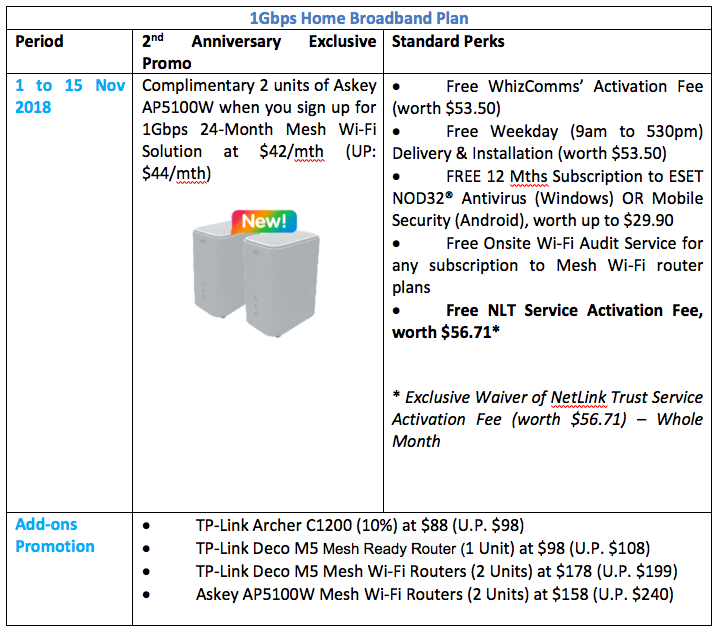Image resolution: width=717 pixels, height=632 pixels.
Task: Click the blue "1 to 15 Nov 2018" date
Action: (x=69, y=96)
